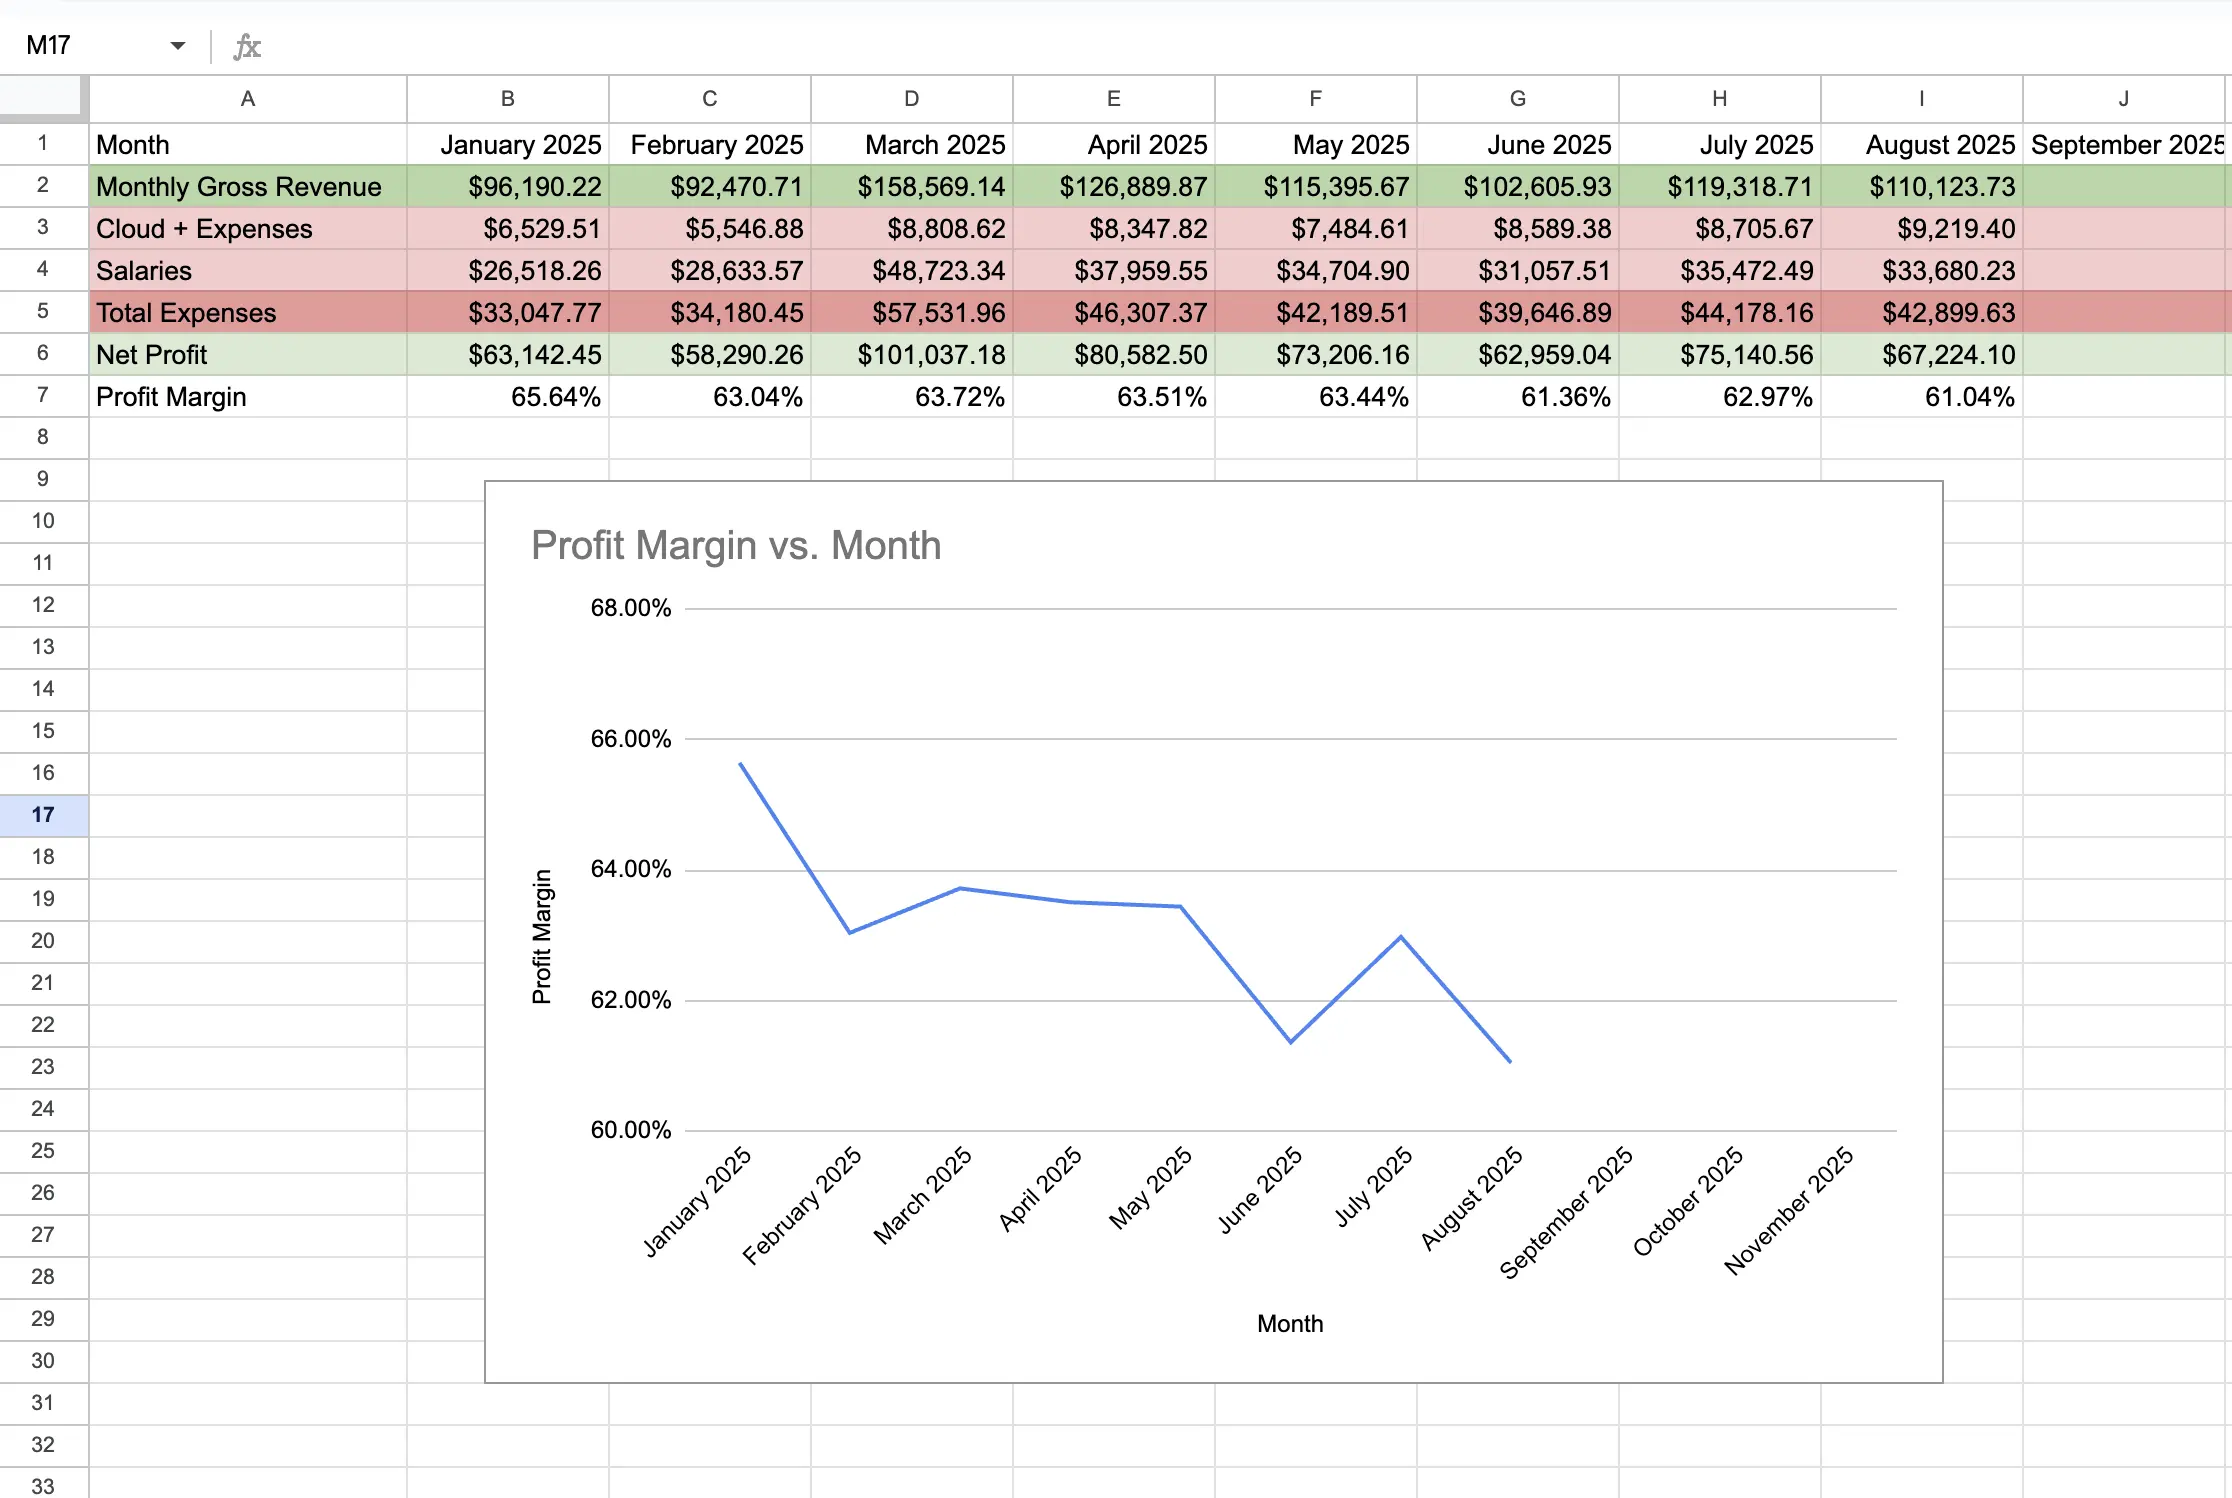2232x1498 pixels.
Task: Click the September 2025 header cell
Action: point(2125,145)
